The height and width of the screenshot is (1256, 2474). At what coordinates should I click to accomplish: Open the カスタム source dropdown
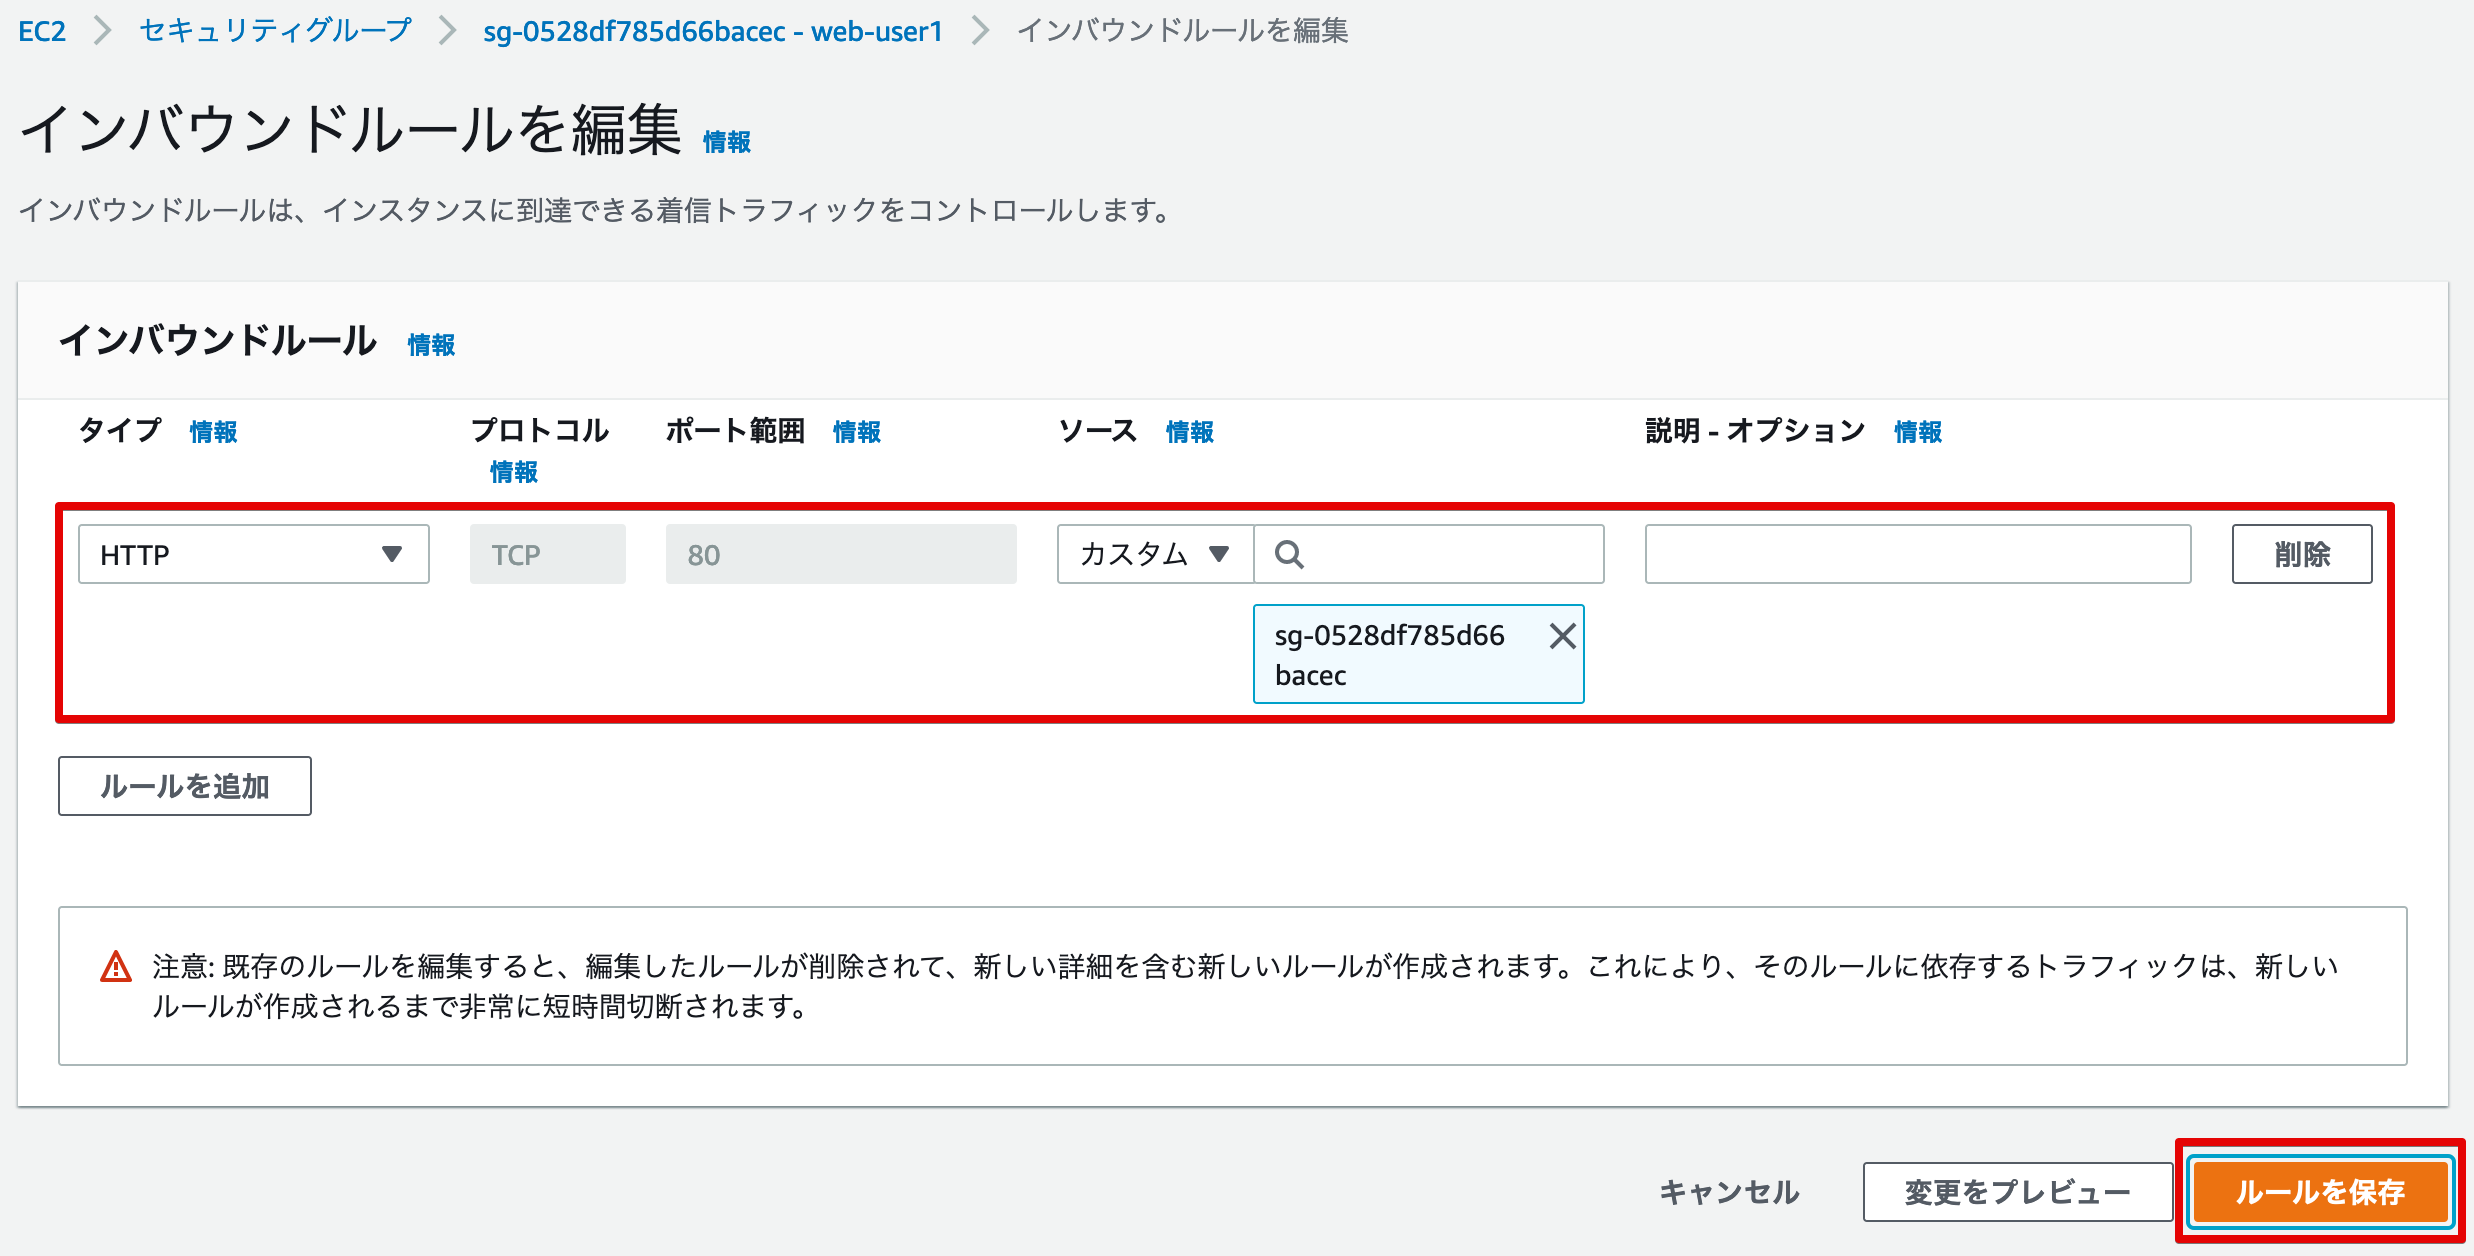(x=1156, y=554)
